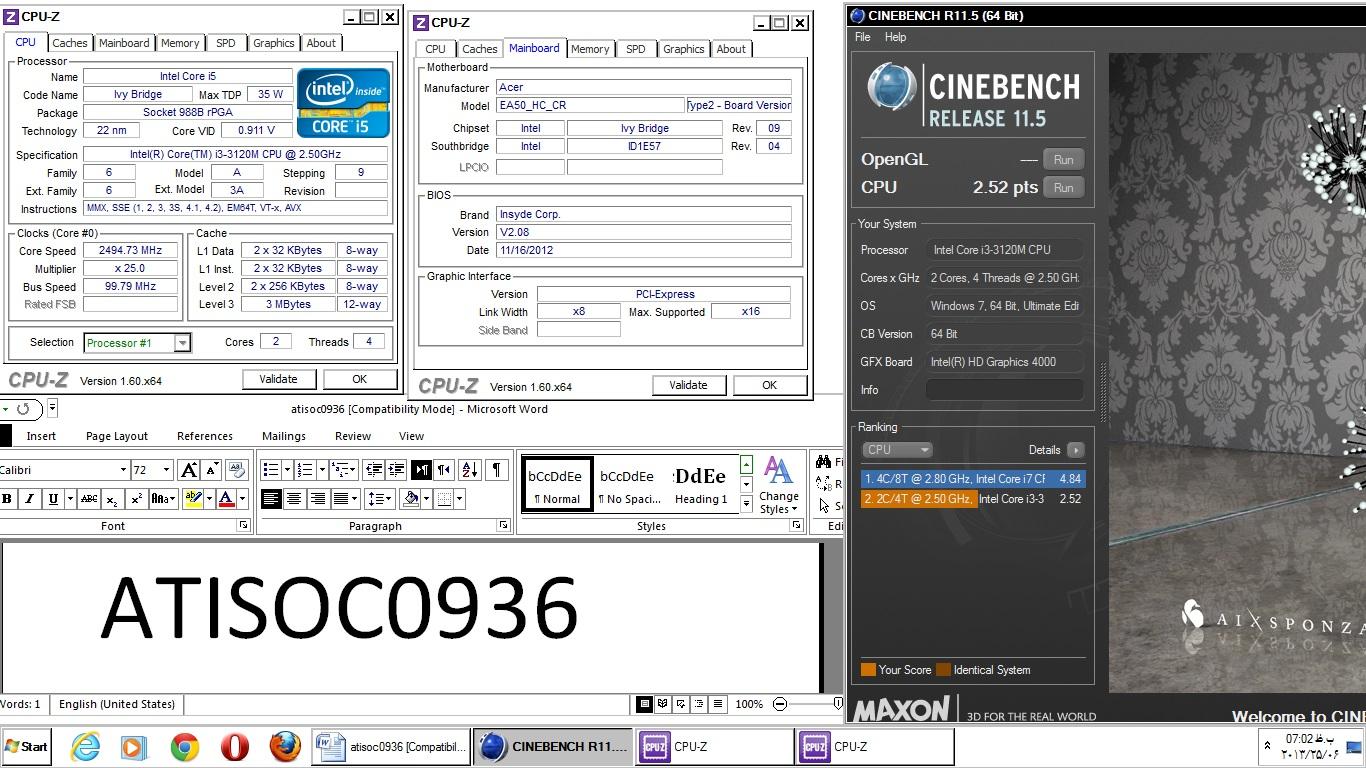The height and width of the screenshot is (768, 1366).
Task: Open Google Chrome from the taskbar
Action: click(x=184, y=747)
